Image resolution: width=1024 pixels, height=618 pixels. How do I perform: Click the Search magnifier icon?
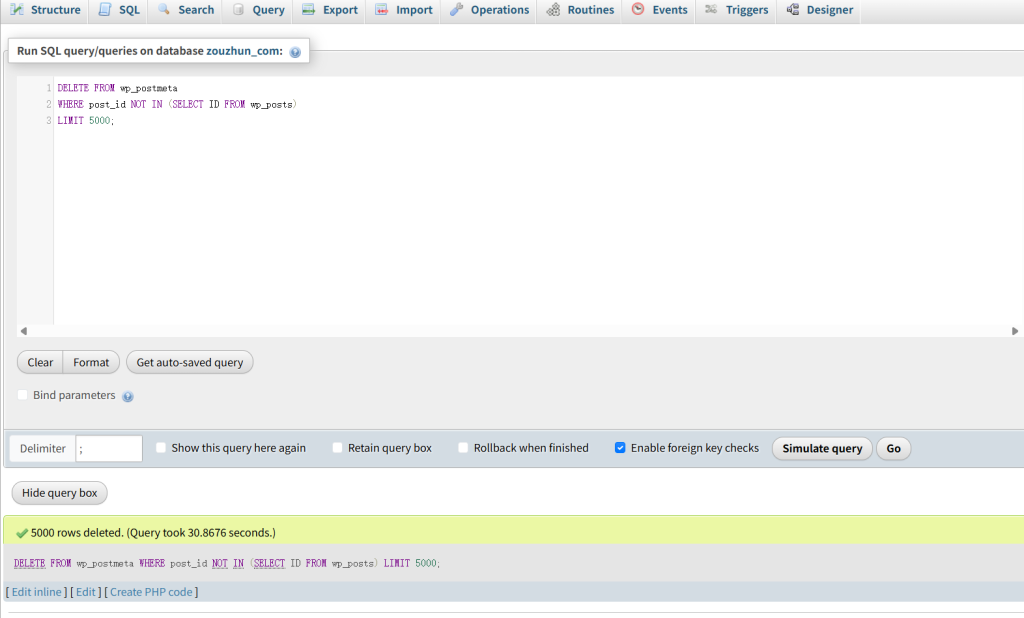tap(164, 10)
